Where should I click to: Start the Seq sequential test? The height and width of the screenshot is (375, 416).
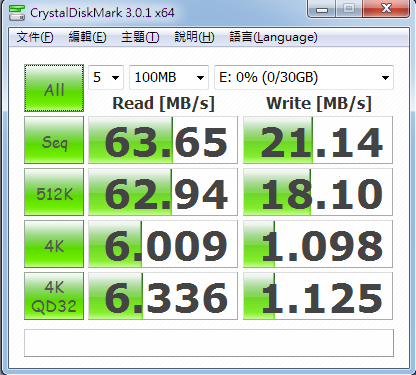point(54,140)
